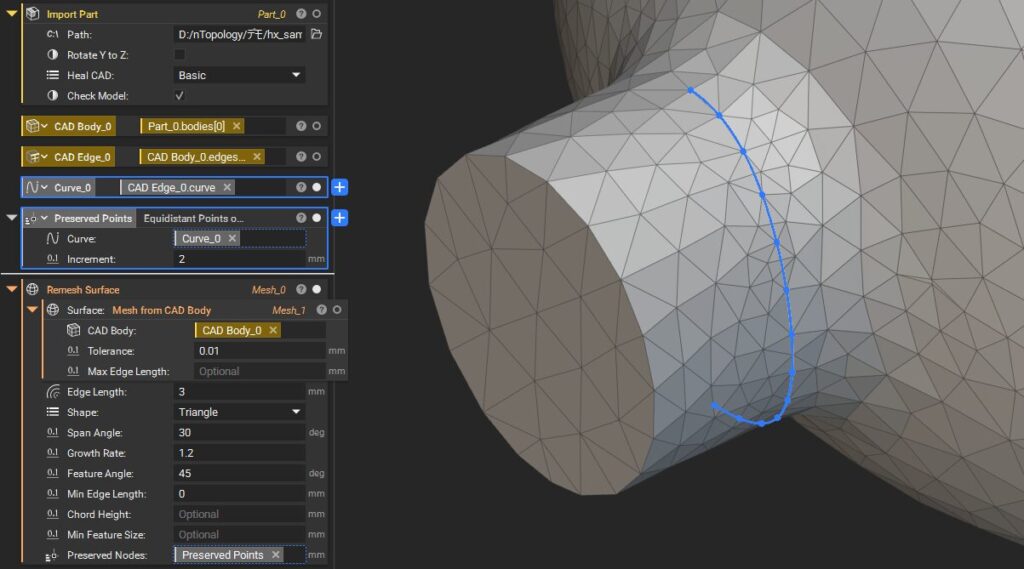Toggle visibility circle of Mesh_0

click(317, 290)
